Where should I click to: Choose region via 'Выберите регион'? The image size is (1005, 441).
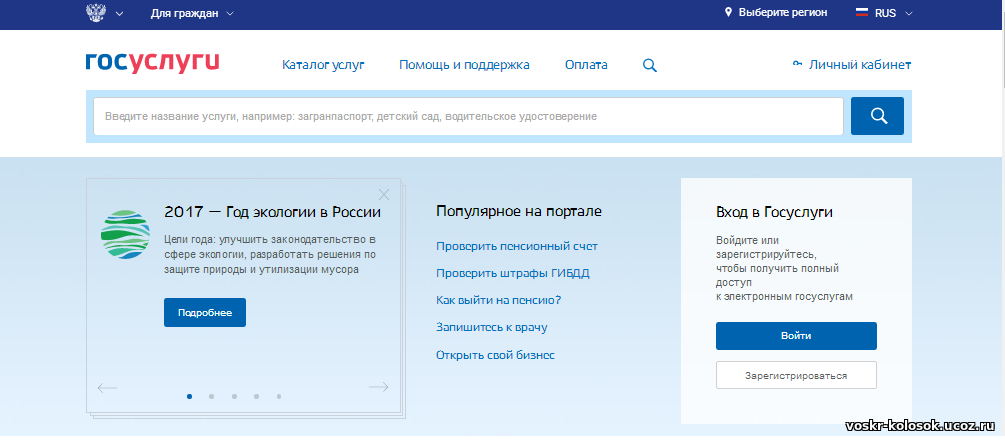(783, 12)
